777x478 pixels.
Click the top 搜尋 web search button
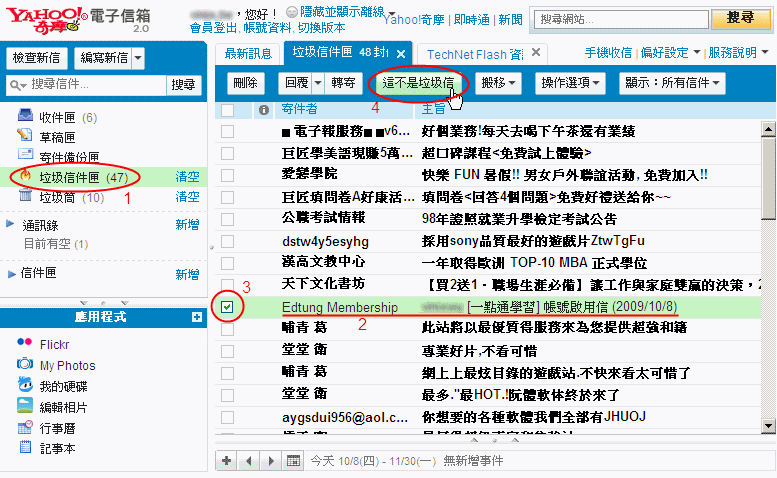click(740, 18)
